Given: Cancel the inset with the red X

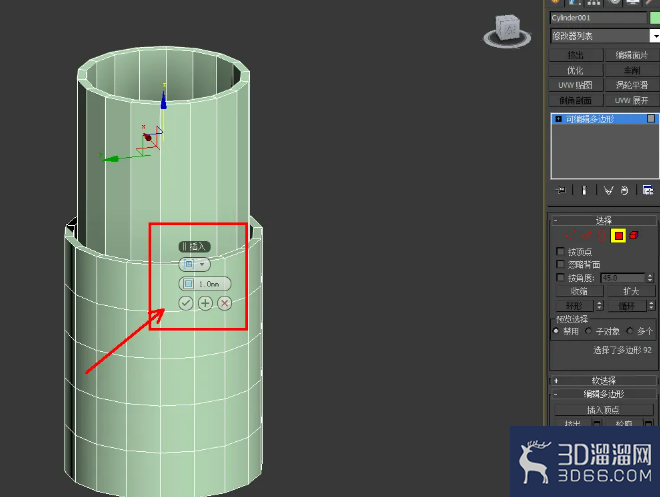Looking at the screenshot, I should pyautogui.click(x=224, y=303).
